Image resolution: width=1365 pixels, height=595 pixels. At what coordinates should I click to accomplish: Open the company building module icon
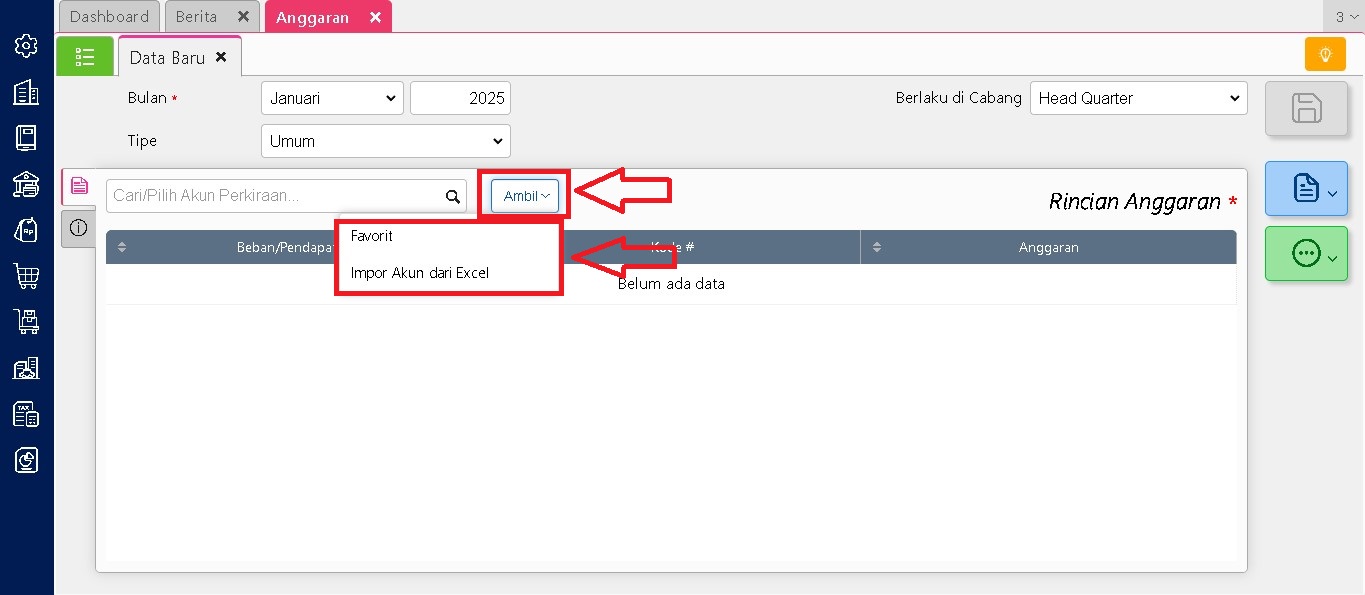click(x=26, y=93)
